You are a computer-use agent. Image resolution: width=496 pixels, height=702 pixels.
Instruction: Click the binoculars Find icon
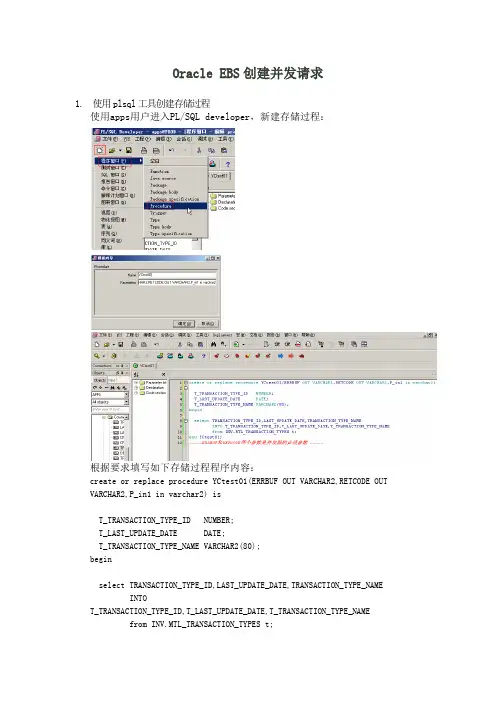pyautogui.click(x=213, y=344)
